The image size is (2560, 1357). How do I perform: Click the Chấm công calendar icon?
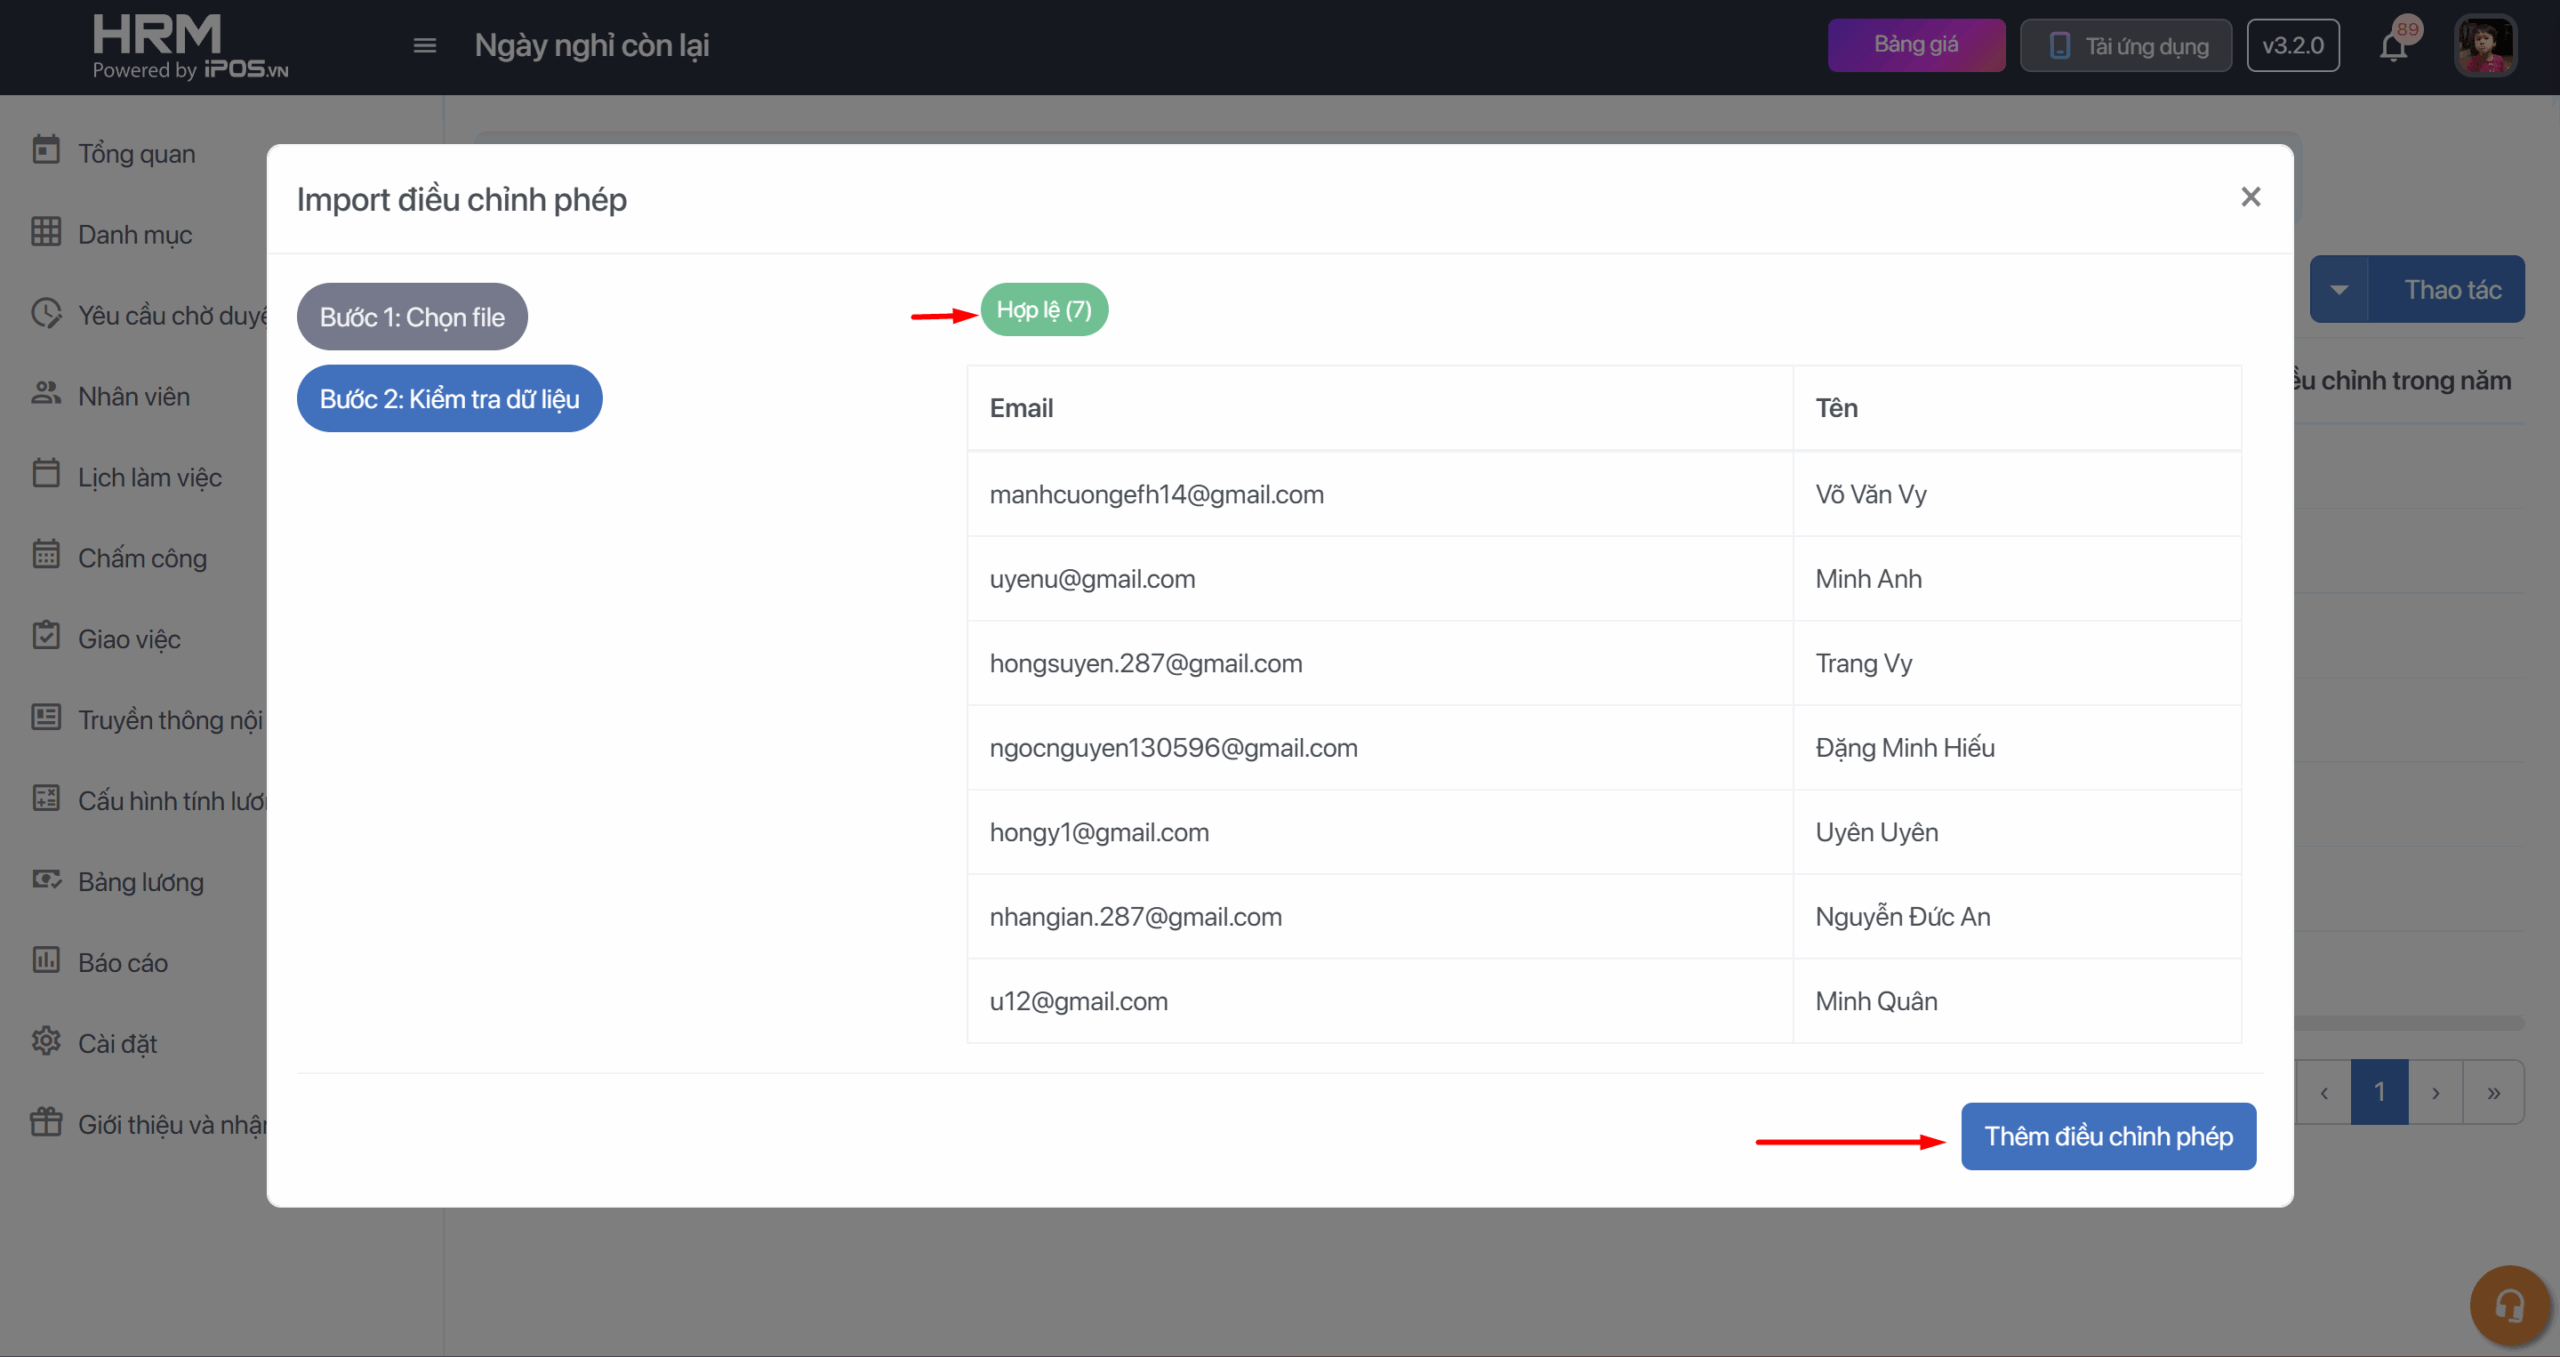[46, 555]
